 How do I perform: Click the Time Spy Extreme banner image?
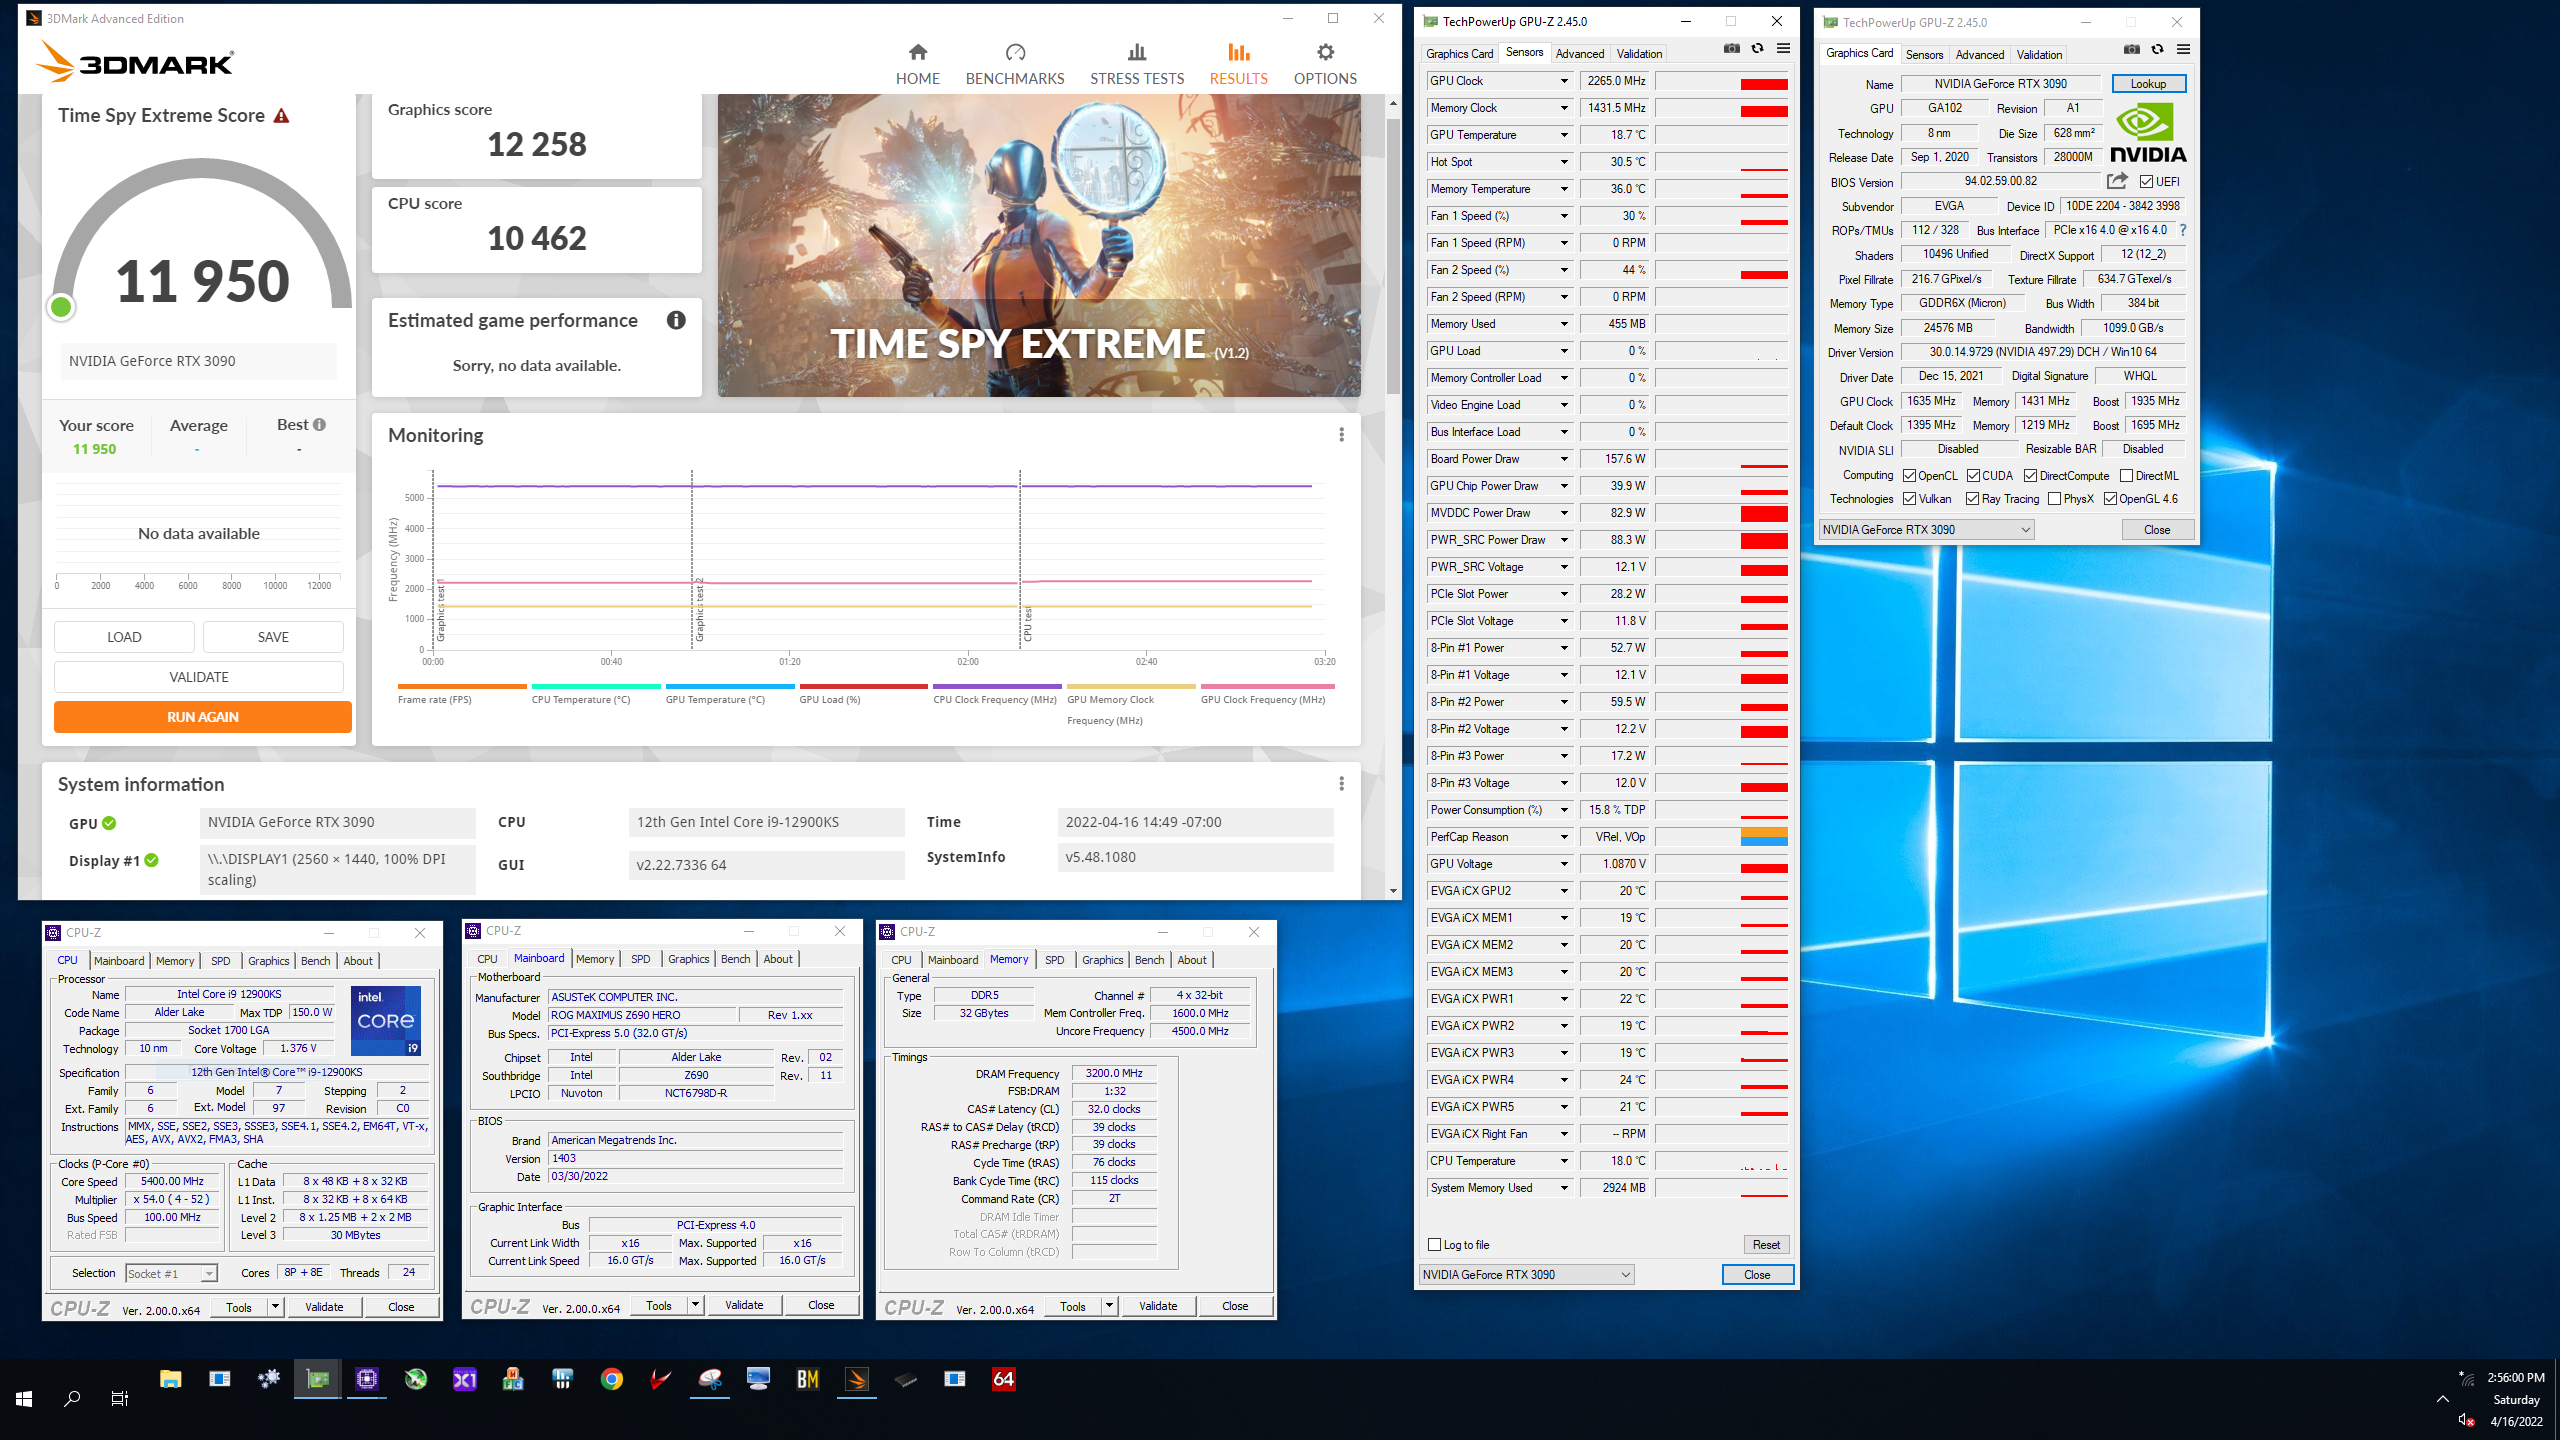point(1039,246)
